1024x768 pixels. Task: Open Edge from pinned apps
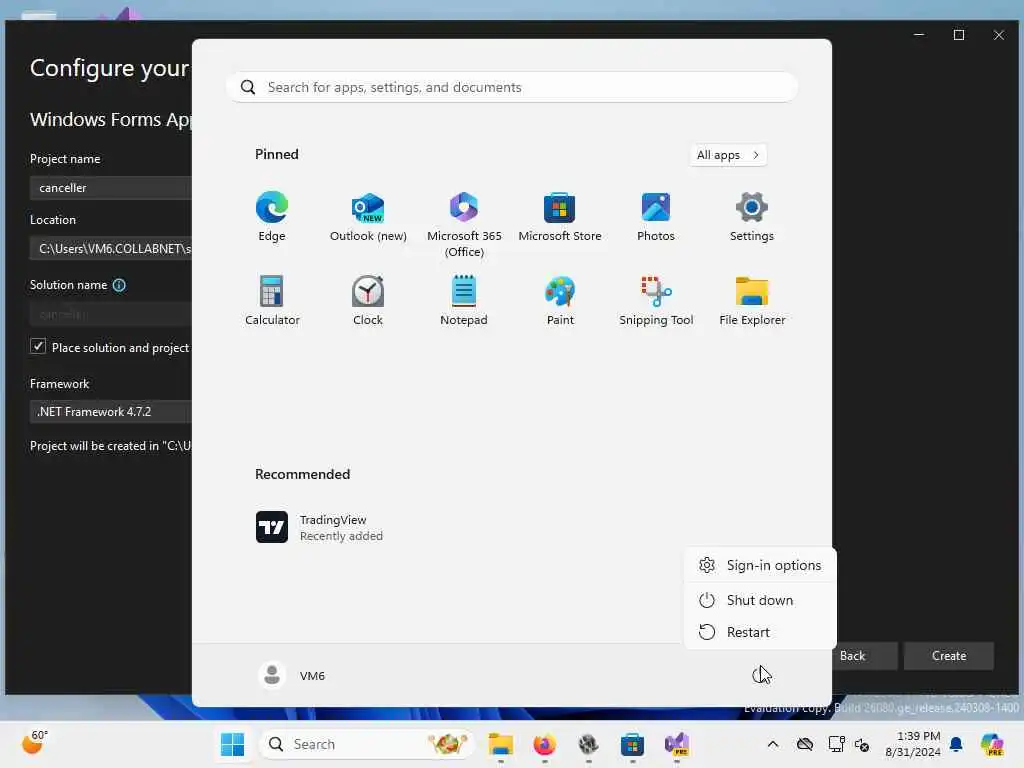coord(272,217)
